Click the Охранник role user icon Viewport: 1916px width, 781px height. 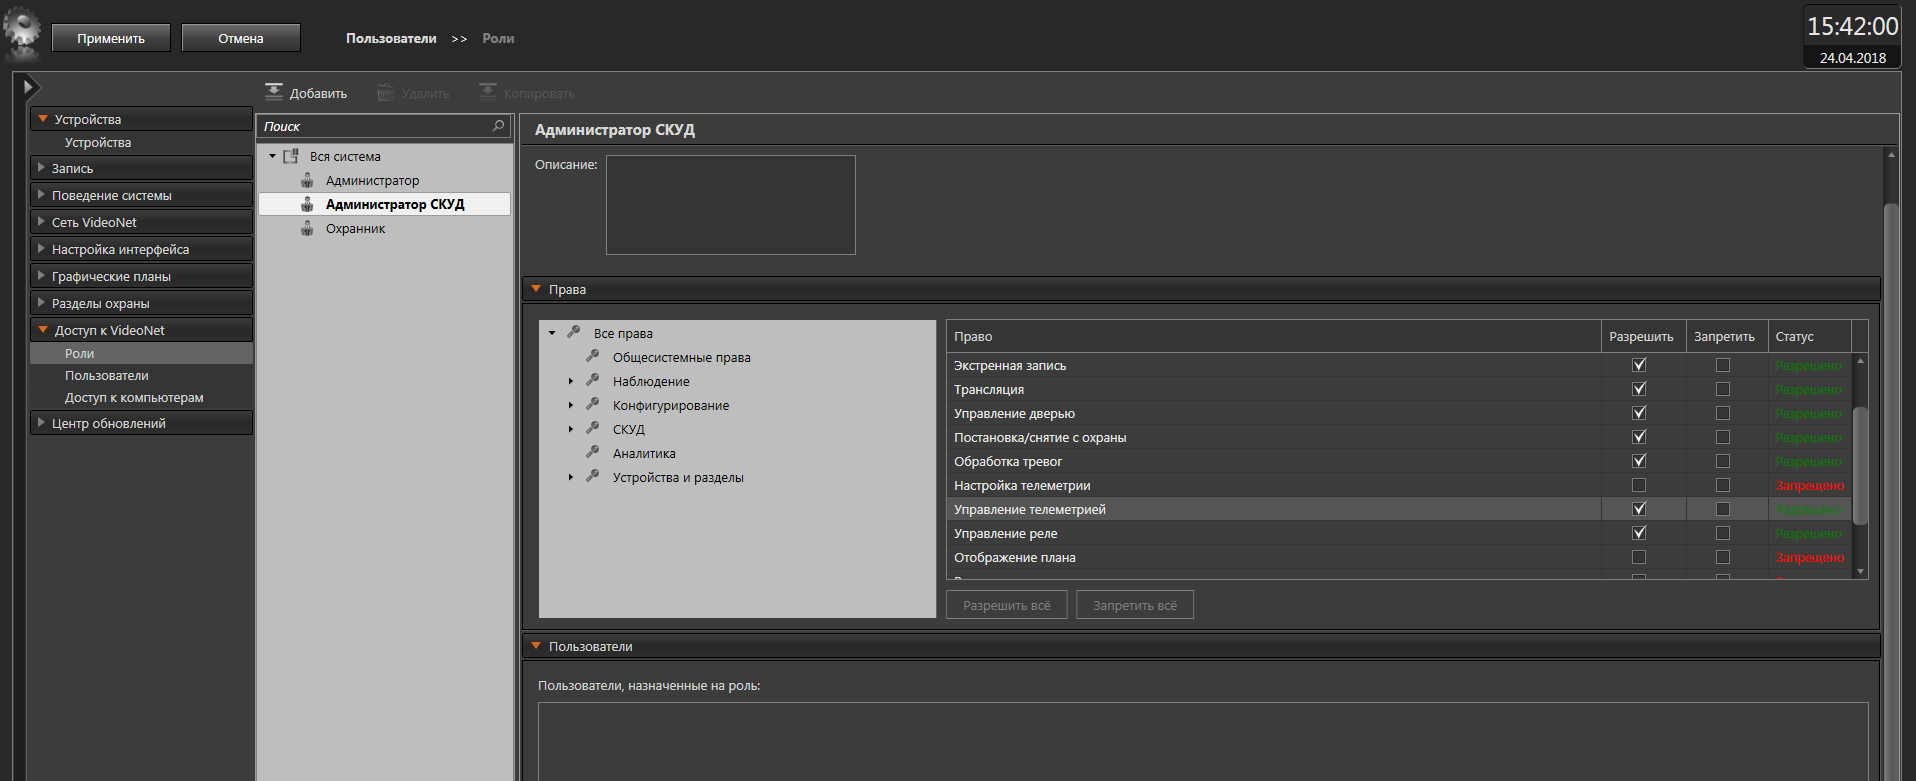point(308,228)
